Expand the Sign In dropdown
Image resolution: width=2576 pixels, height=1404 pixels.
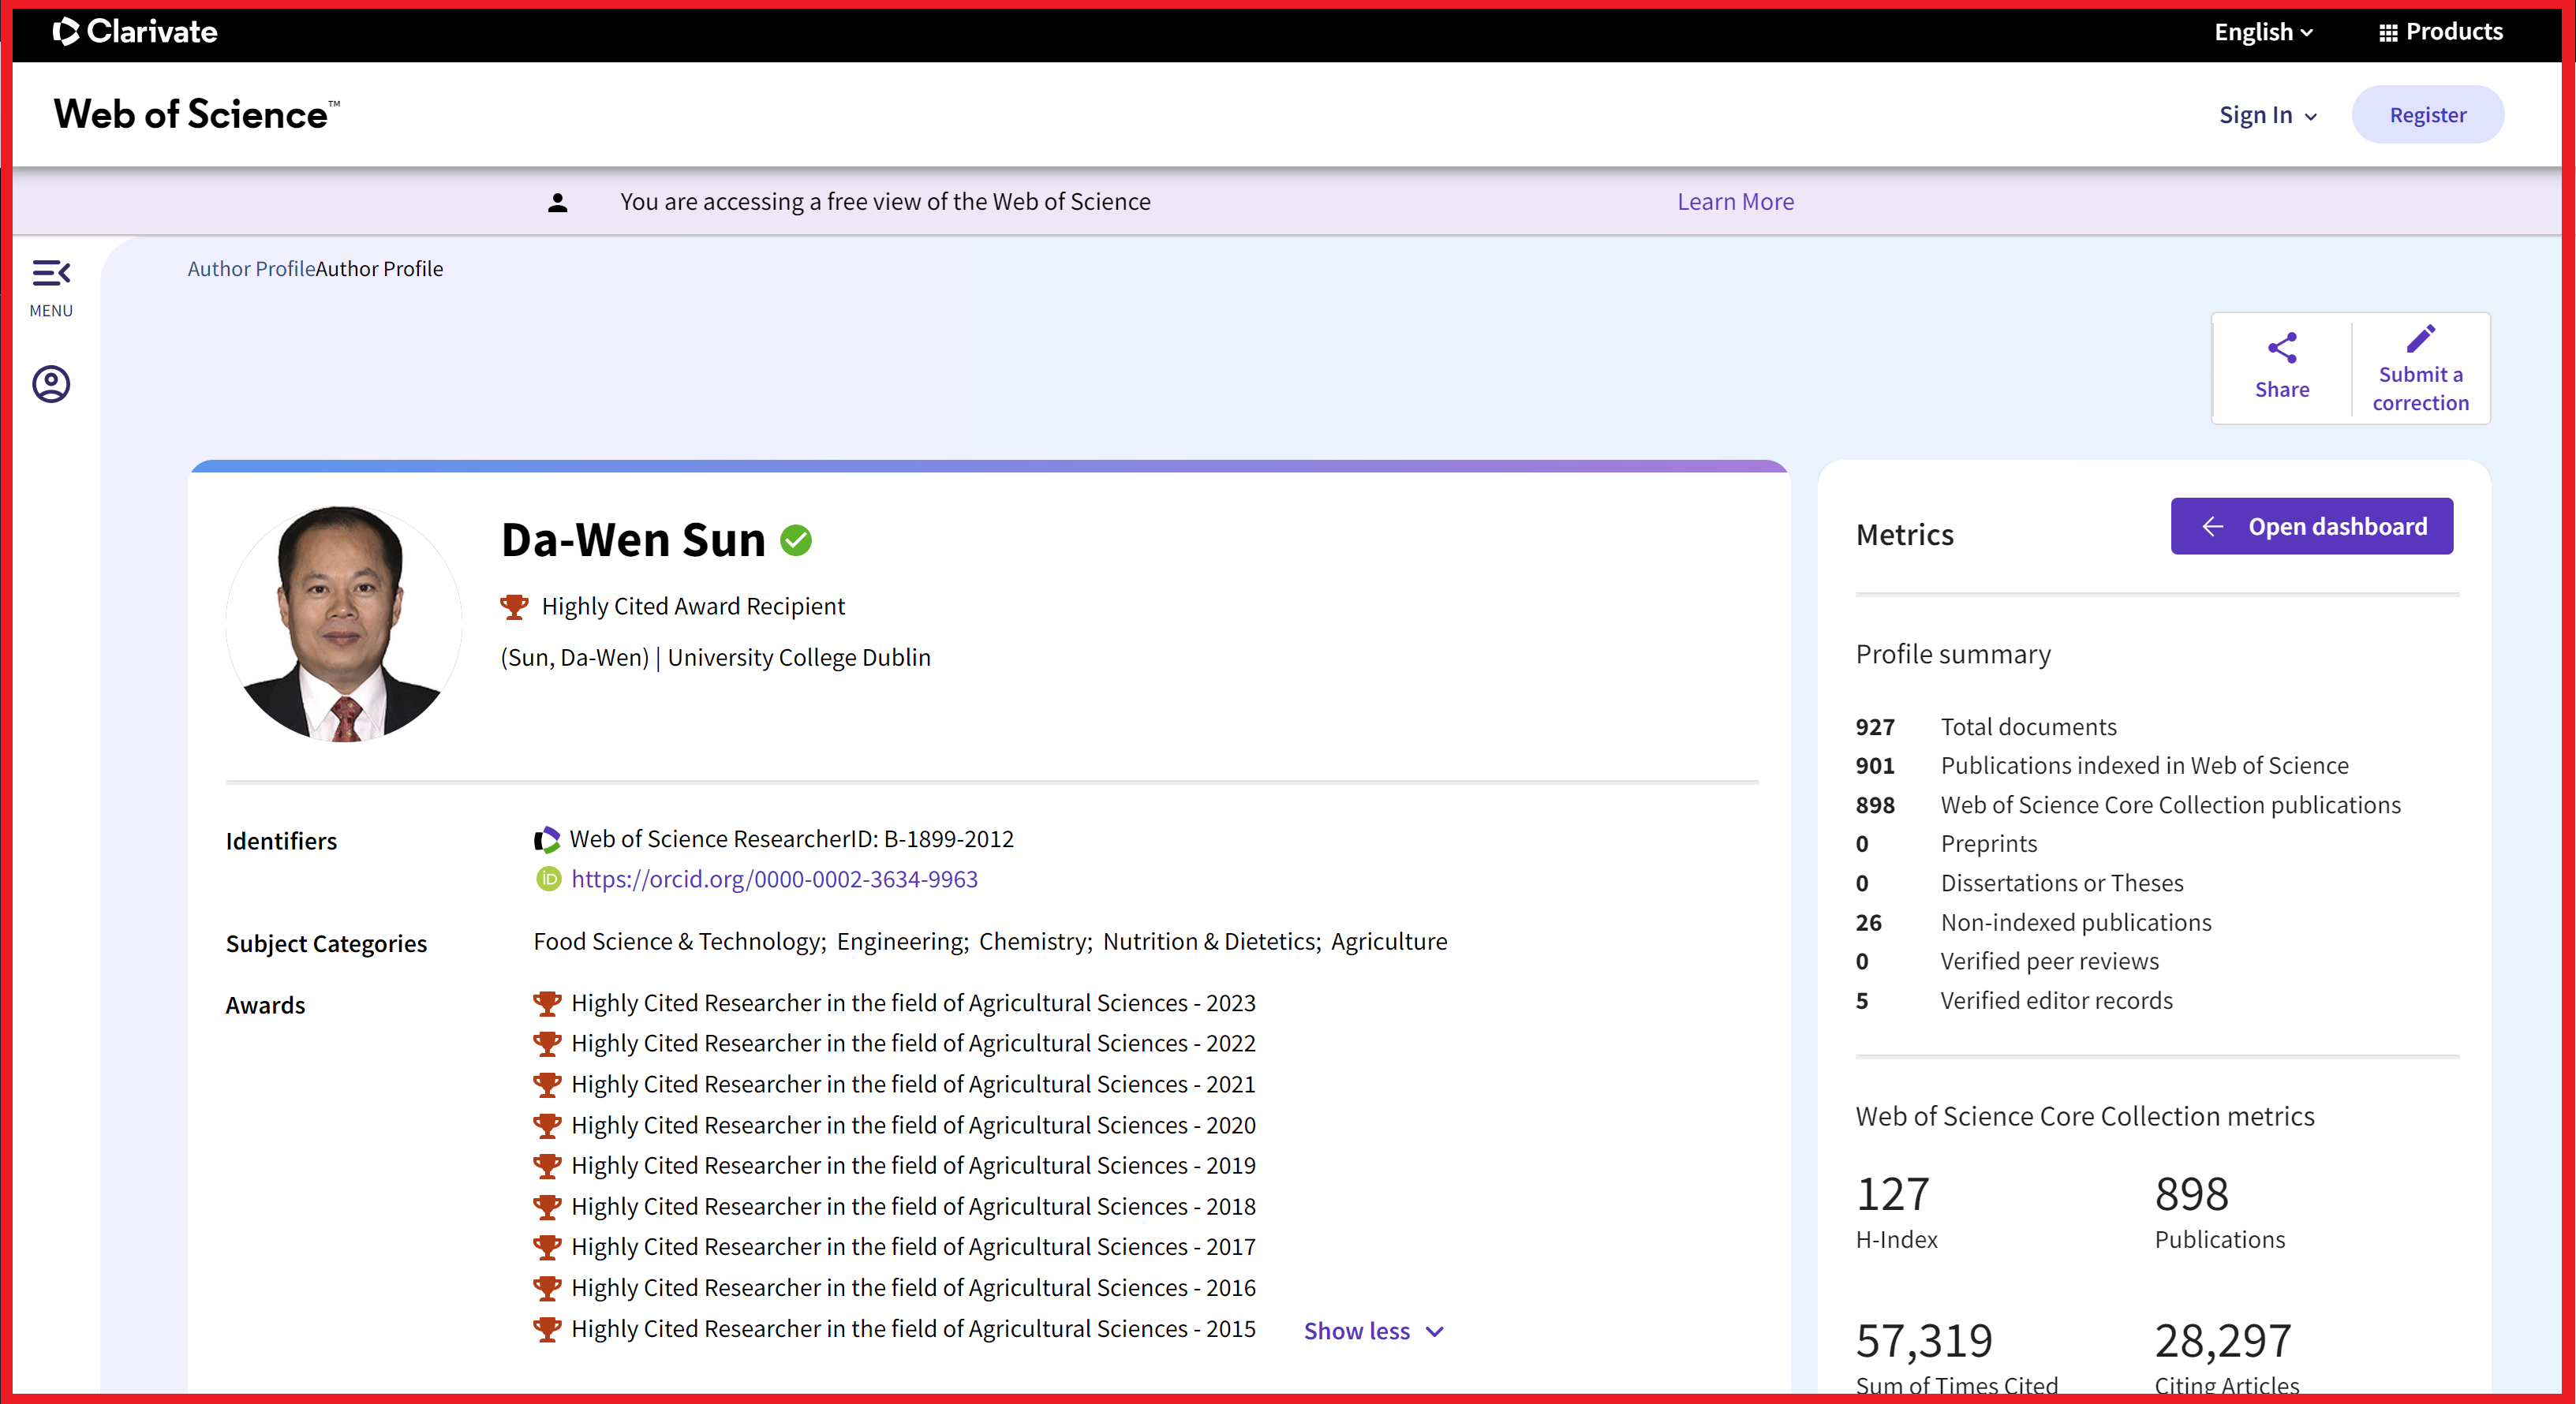click(x=2267, y=115)
